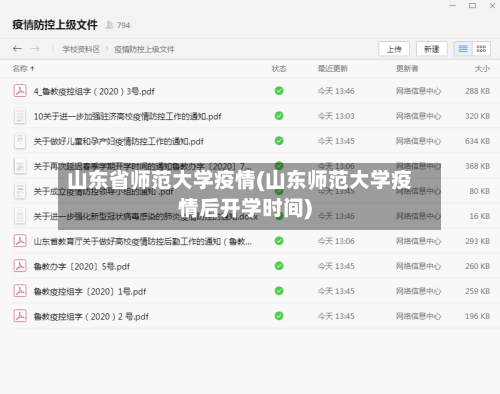Open 山东省教育厅关于做好高校疫情防控后勤工作的通知
Viewport: 500px width, 394px height.
143,241
